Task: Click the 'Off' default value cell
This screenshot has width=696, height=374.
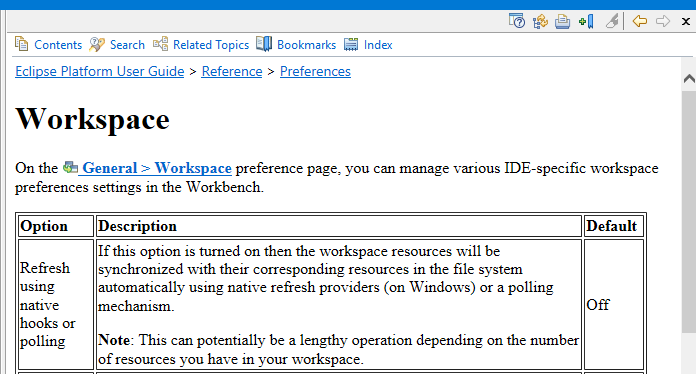Action: [613, 304]
